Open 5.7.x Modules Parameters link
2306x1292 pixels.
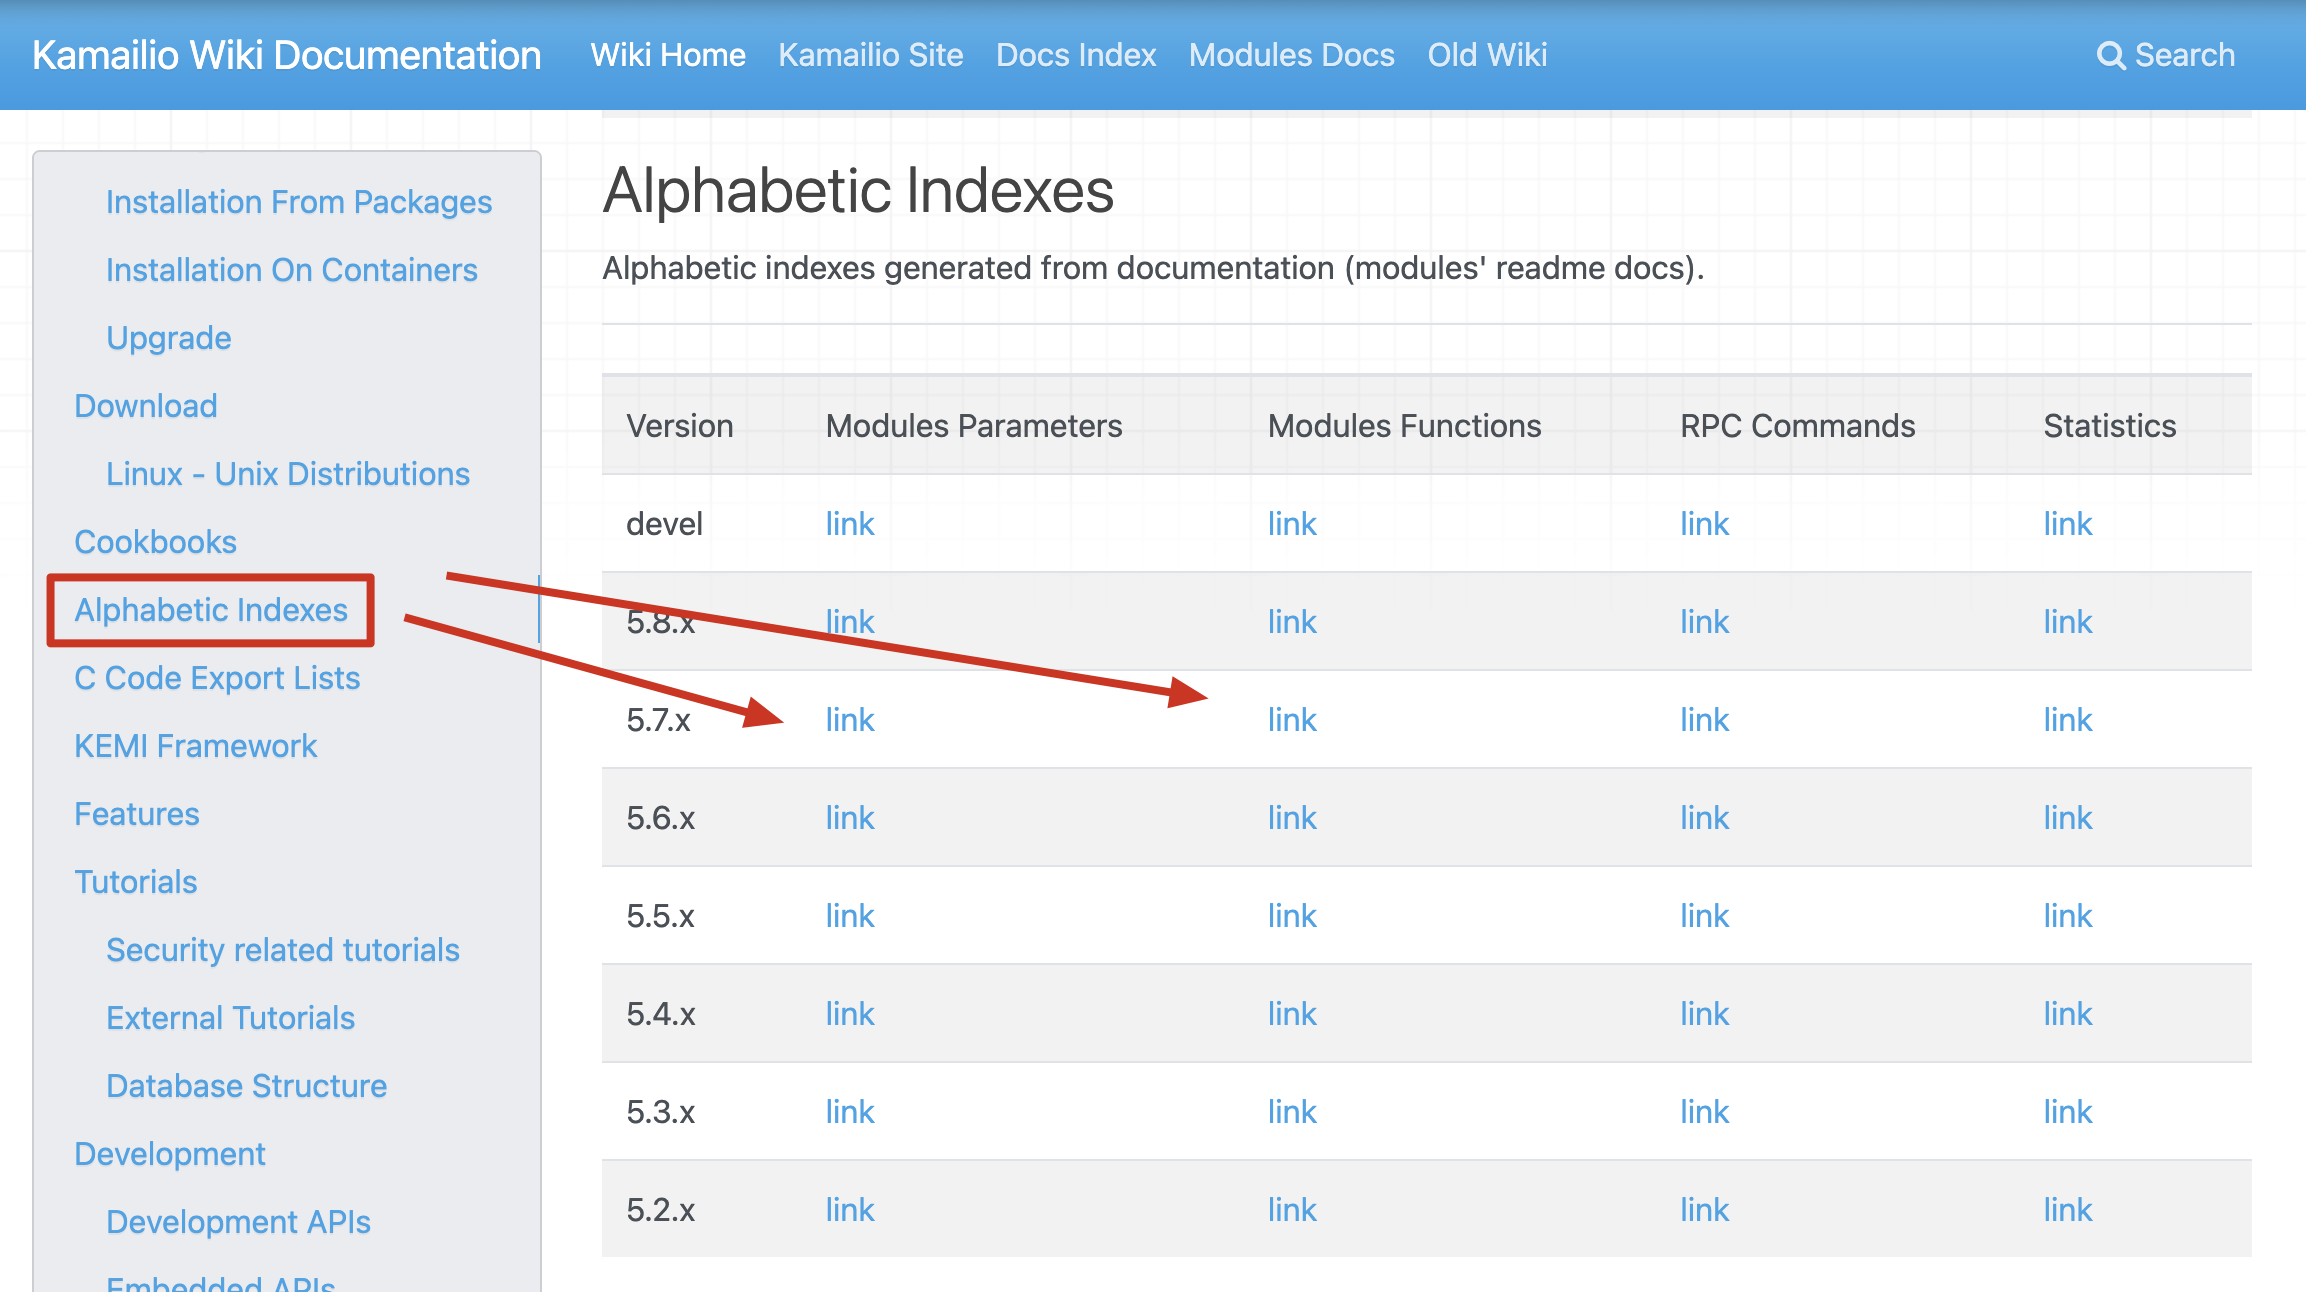850,720
